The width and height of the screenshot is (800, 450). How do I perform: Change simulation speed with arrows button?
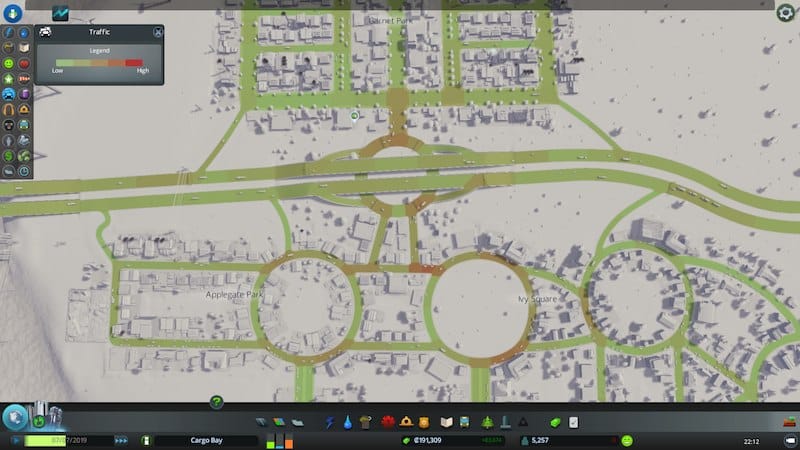pos(122,440)
